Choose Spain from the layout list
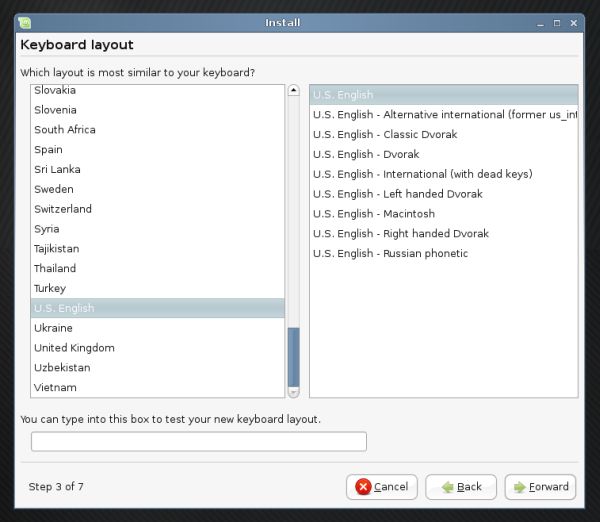Image resolution: width=600 pixels, height=522 pixels. [x=157, y=150]
